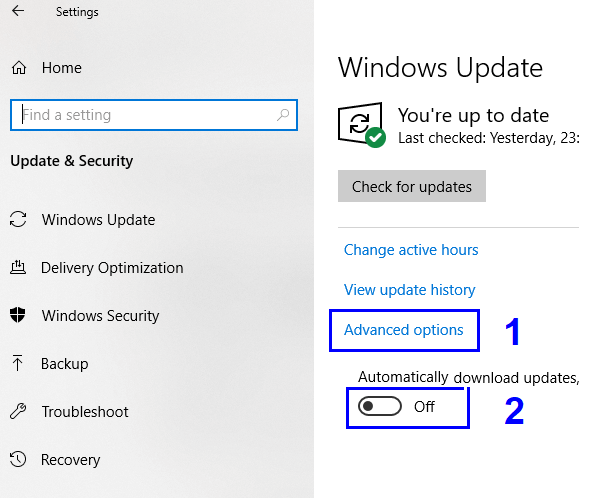
Task: Click the Windows Update sync arrows icon
Action: point(18,219)
